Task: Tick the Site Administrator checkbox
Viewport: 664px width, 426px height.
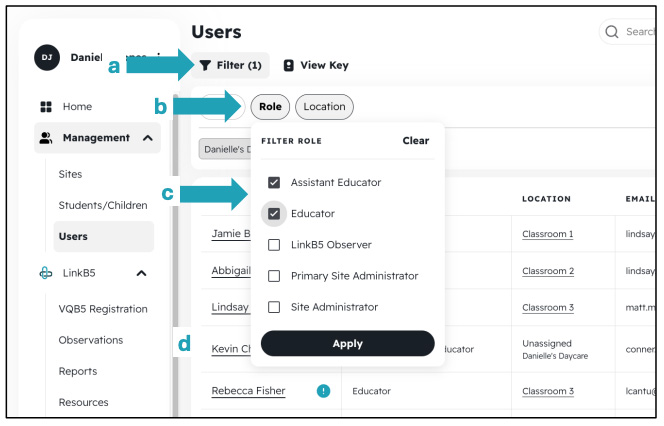Action: tap(274, 307)
